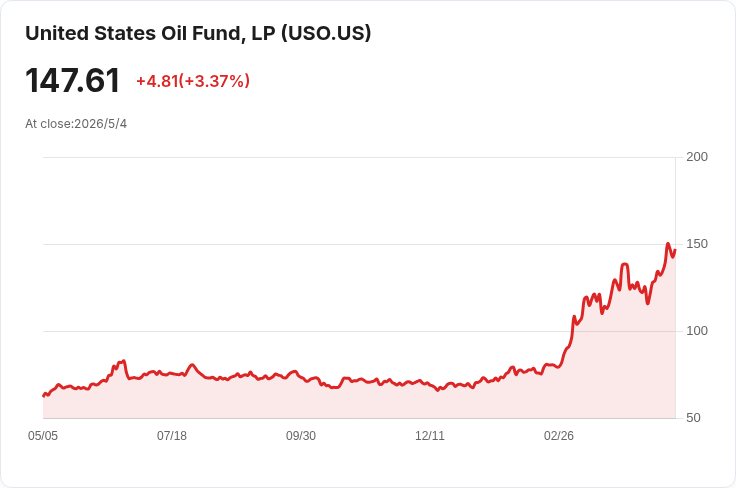
Task: Click the 50 y-axis label
Action: (693, 418)
